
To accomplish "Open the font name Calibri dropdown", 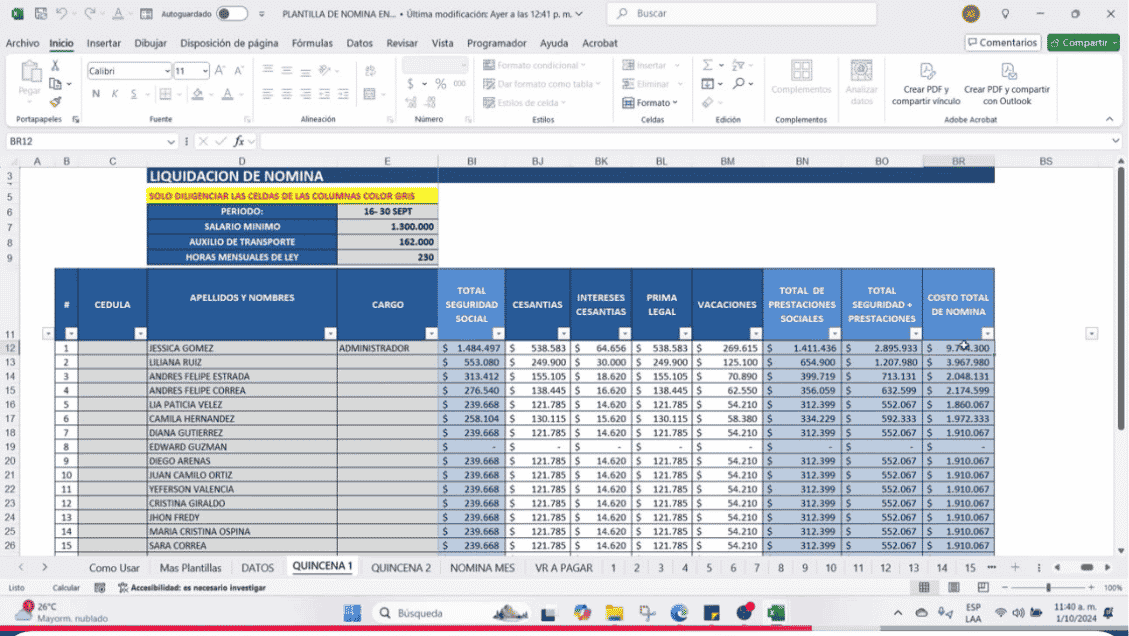I will point(167,71).
